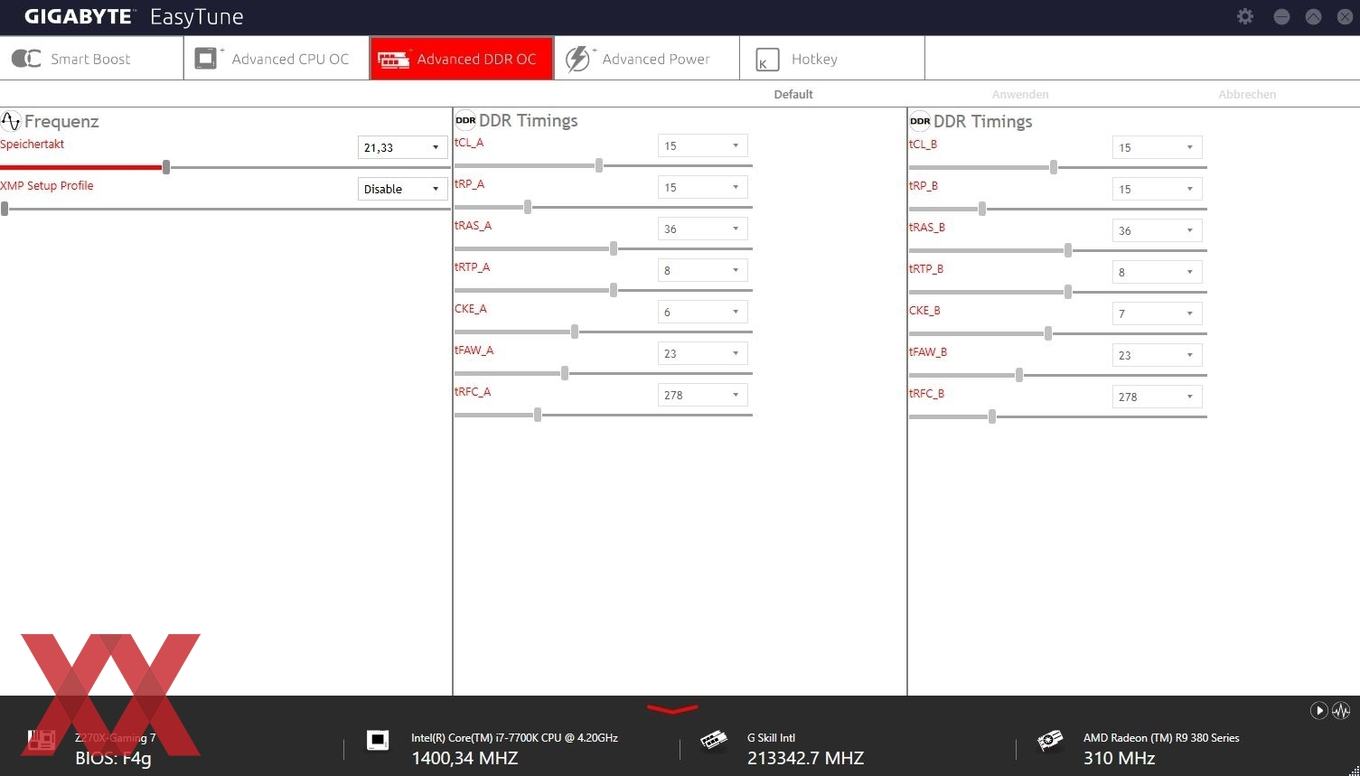Click the Abbrechen button
The height and width of the screenshot is (776, 1360).
click(1247, 94)
